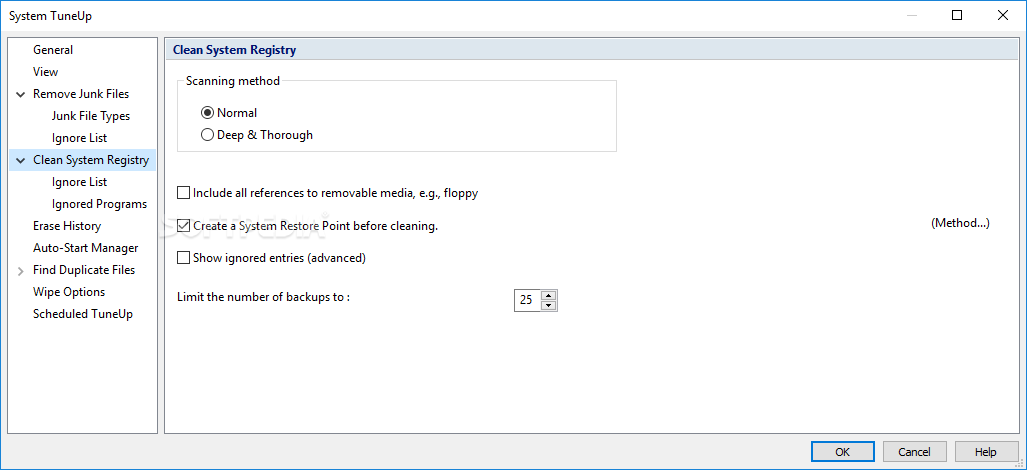Collapse the Clean System Registry node
This screenshot has width=1027, height=470.
tap(20, 160)
